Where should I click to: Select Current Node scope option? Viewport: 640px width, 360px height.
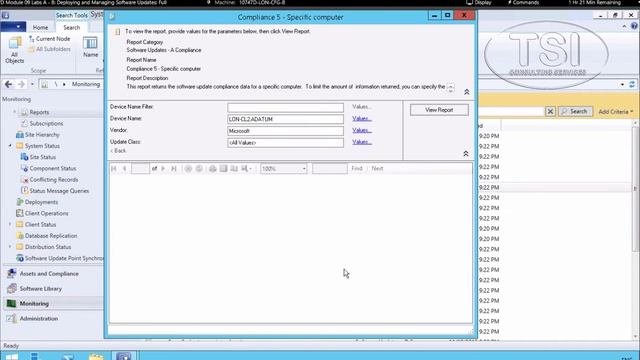(49, 39)
